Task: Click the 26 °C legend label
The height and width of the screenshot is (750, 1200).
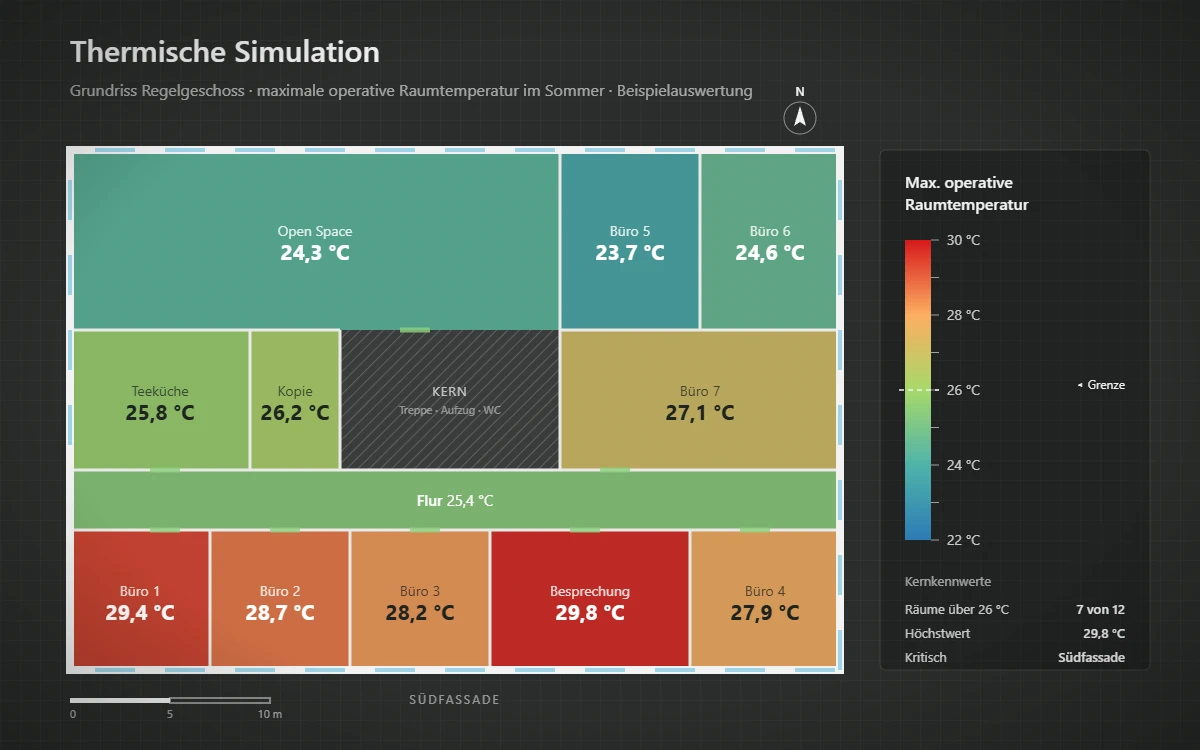Action: click(963, 390)
